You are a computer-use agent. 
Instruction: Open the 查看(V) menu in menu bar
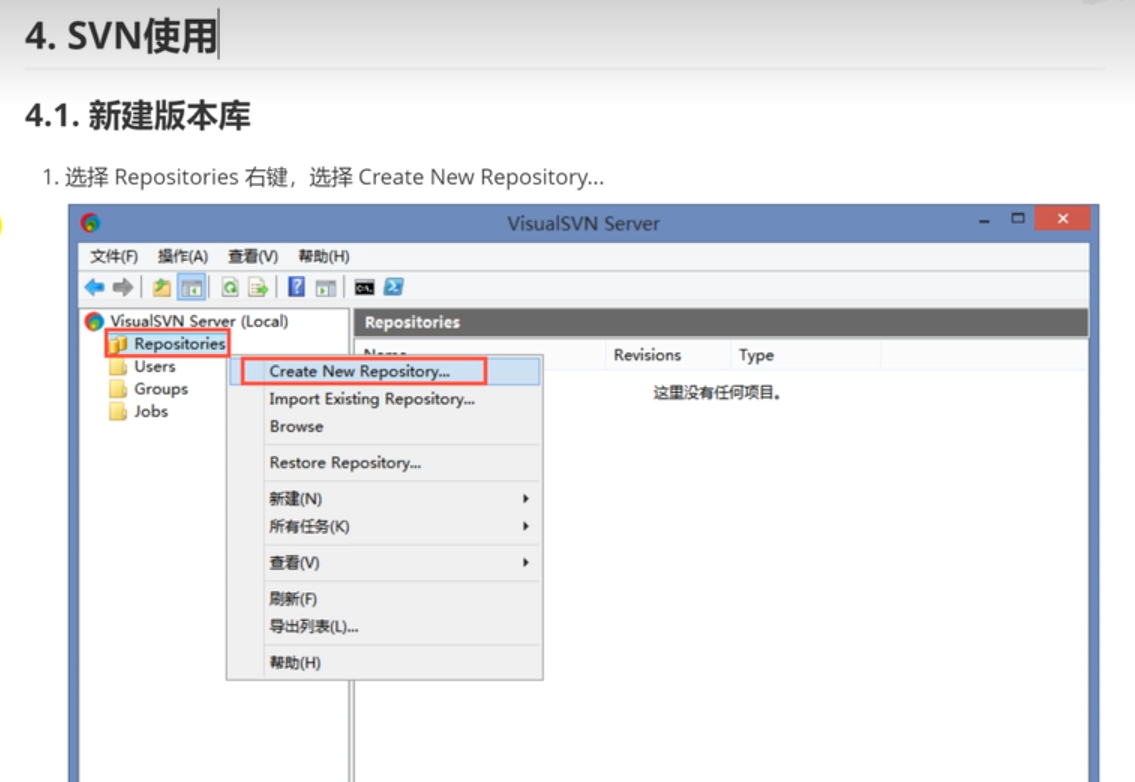(x=253, y=256)
